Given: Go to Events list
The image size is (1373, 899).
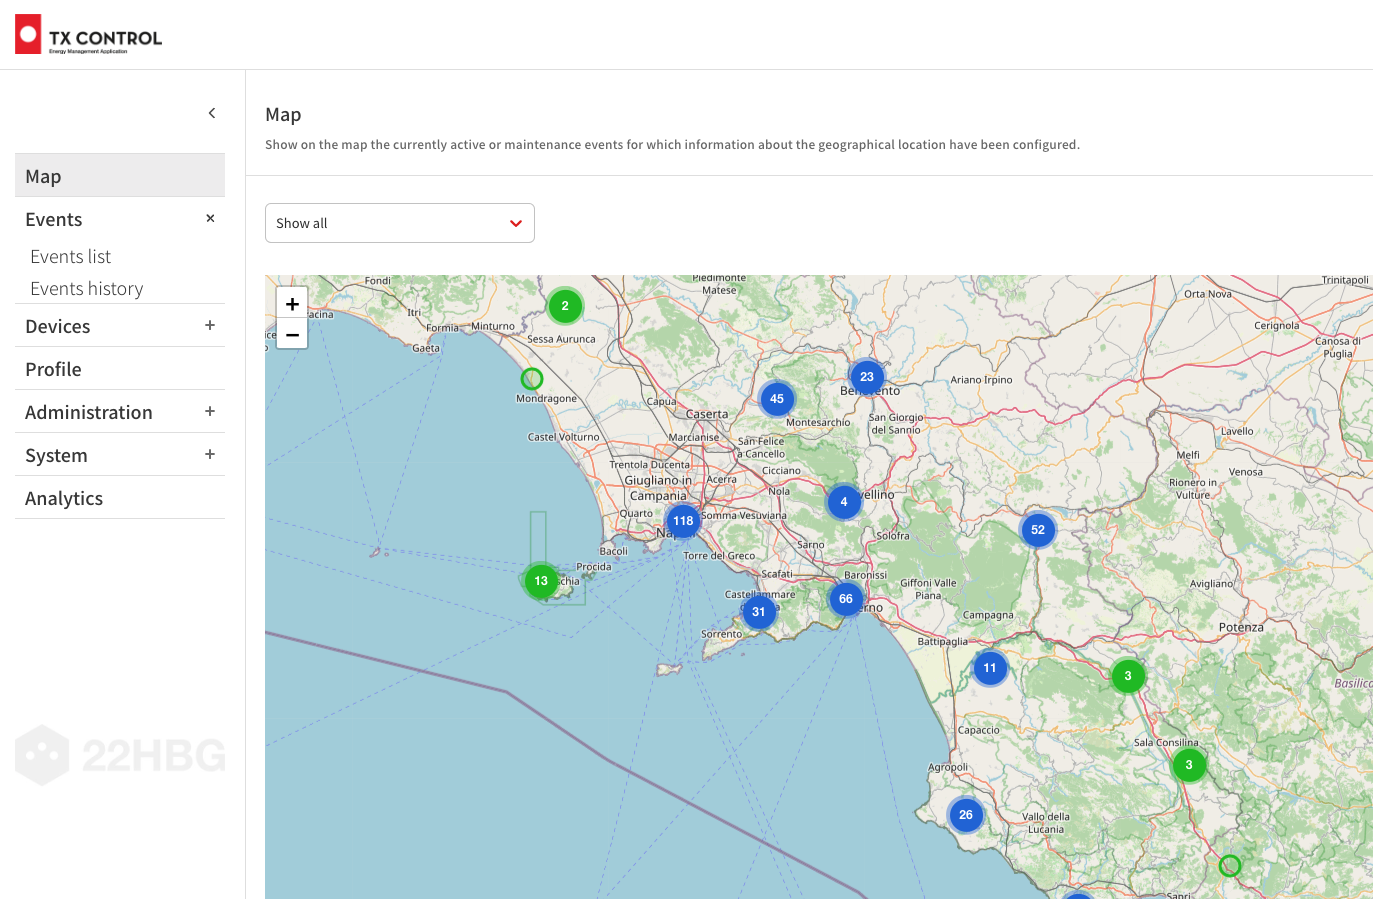Looking at the screenshot, I should click(x=70, y=257).
